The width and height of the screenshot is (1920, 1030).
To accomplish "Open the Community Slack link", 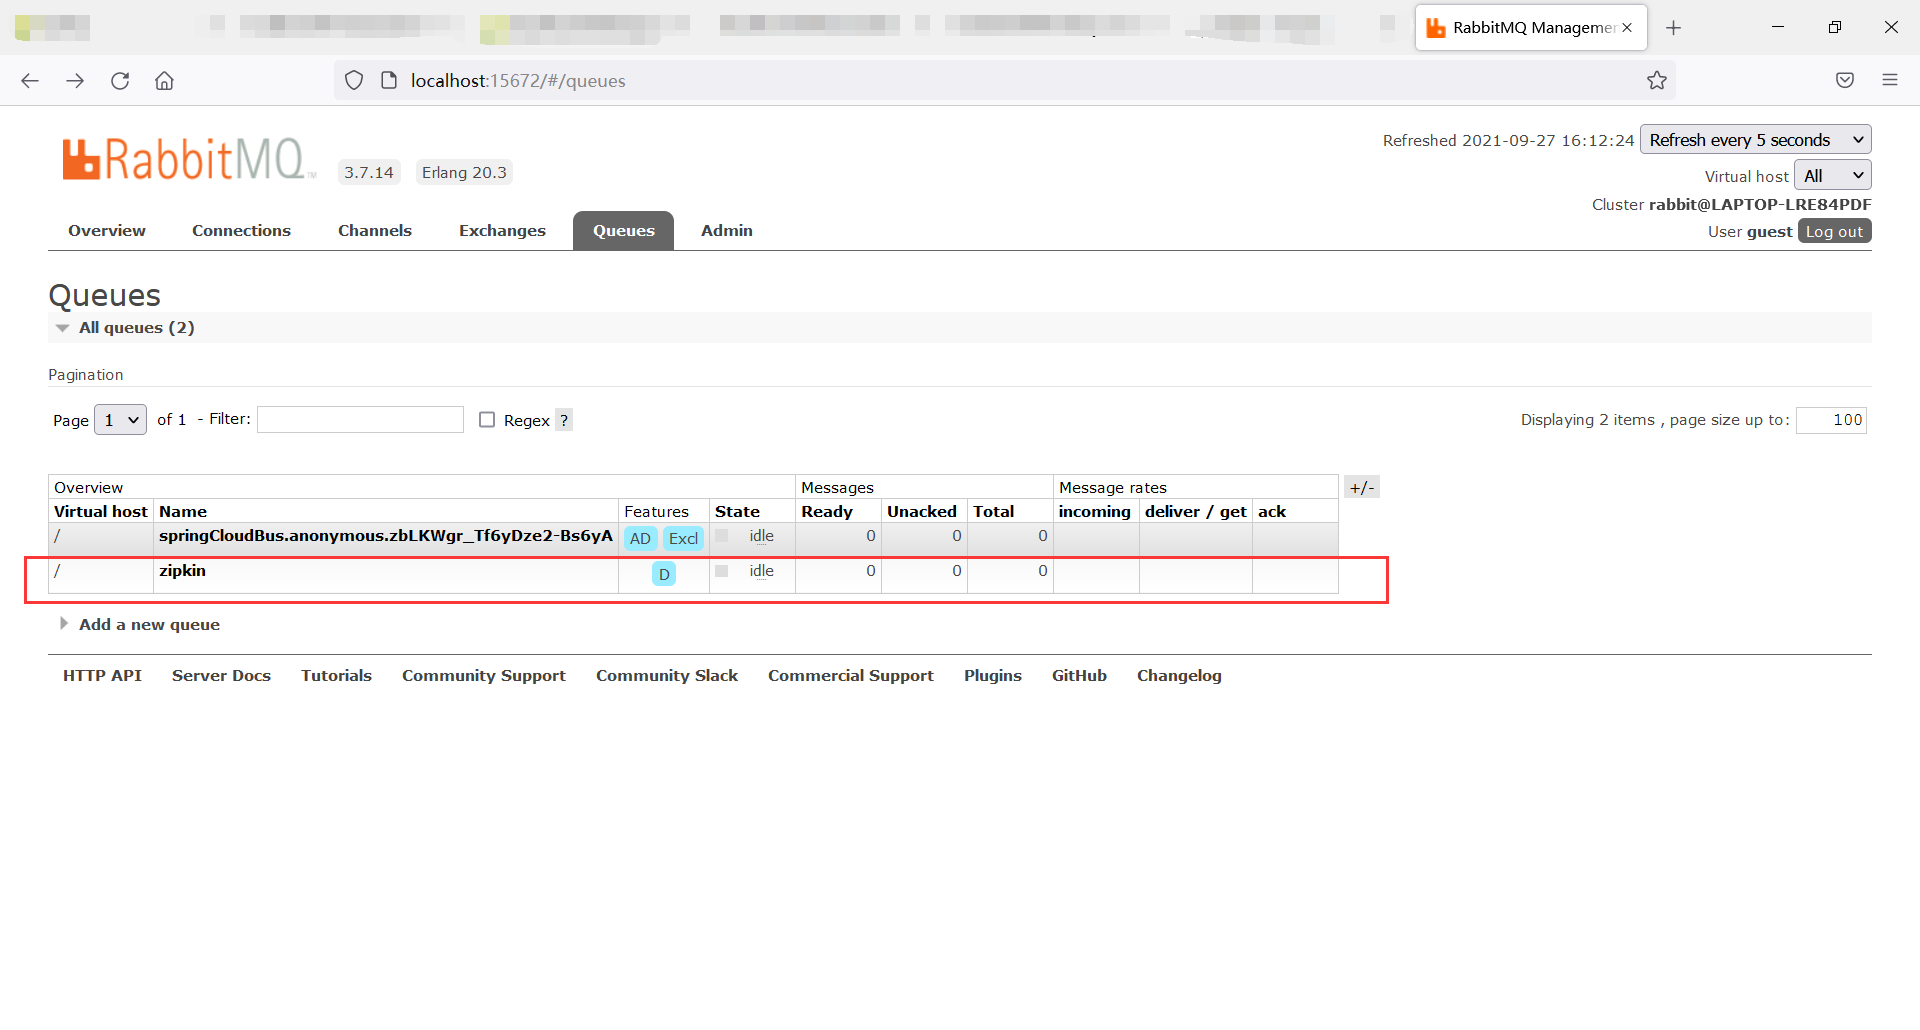I will tap(667, 676).
